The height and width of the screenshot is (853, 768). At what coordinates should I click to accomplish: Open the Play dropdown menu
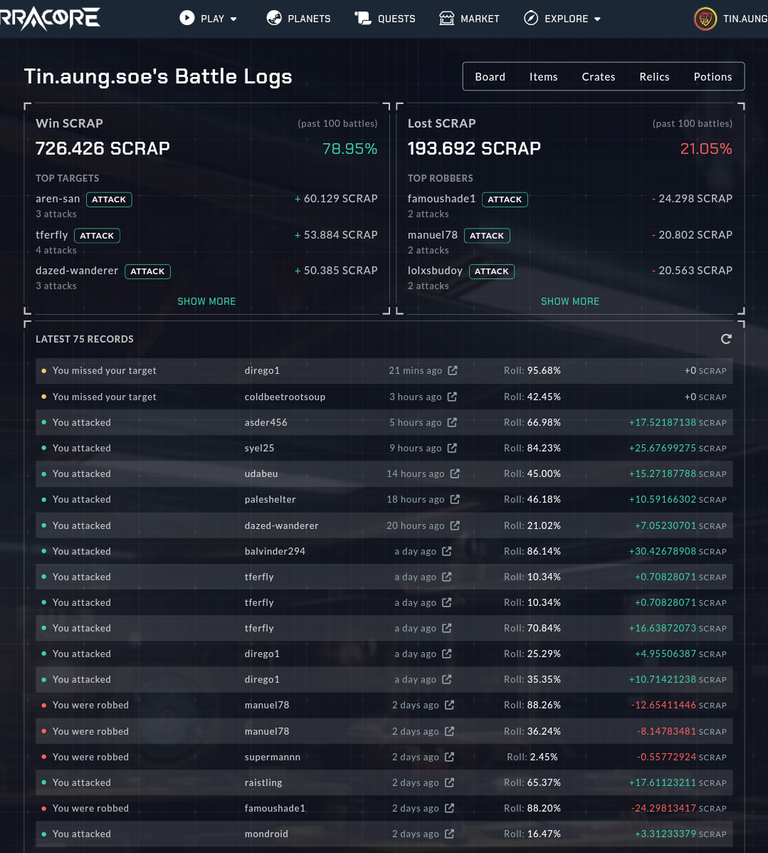tap(208, 18)
